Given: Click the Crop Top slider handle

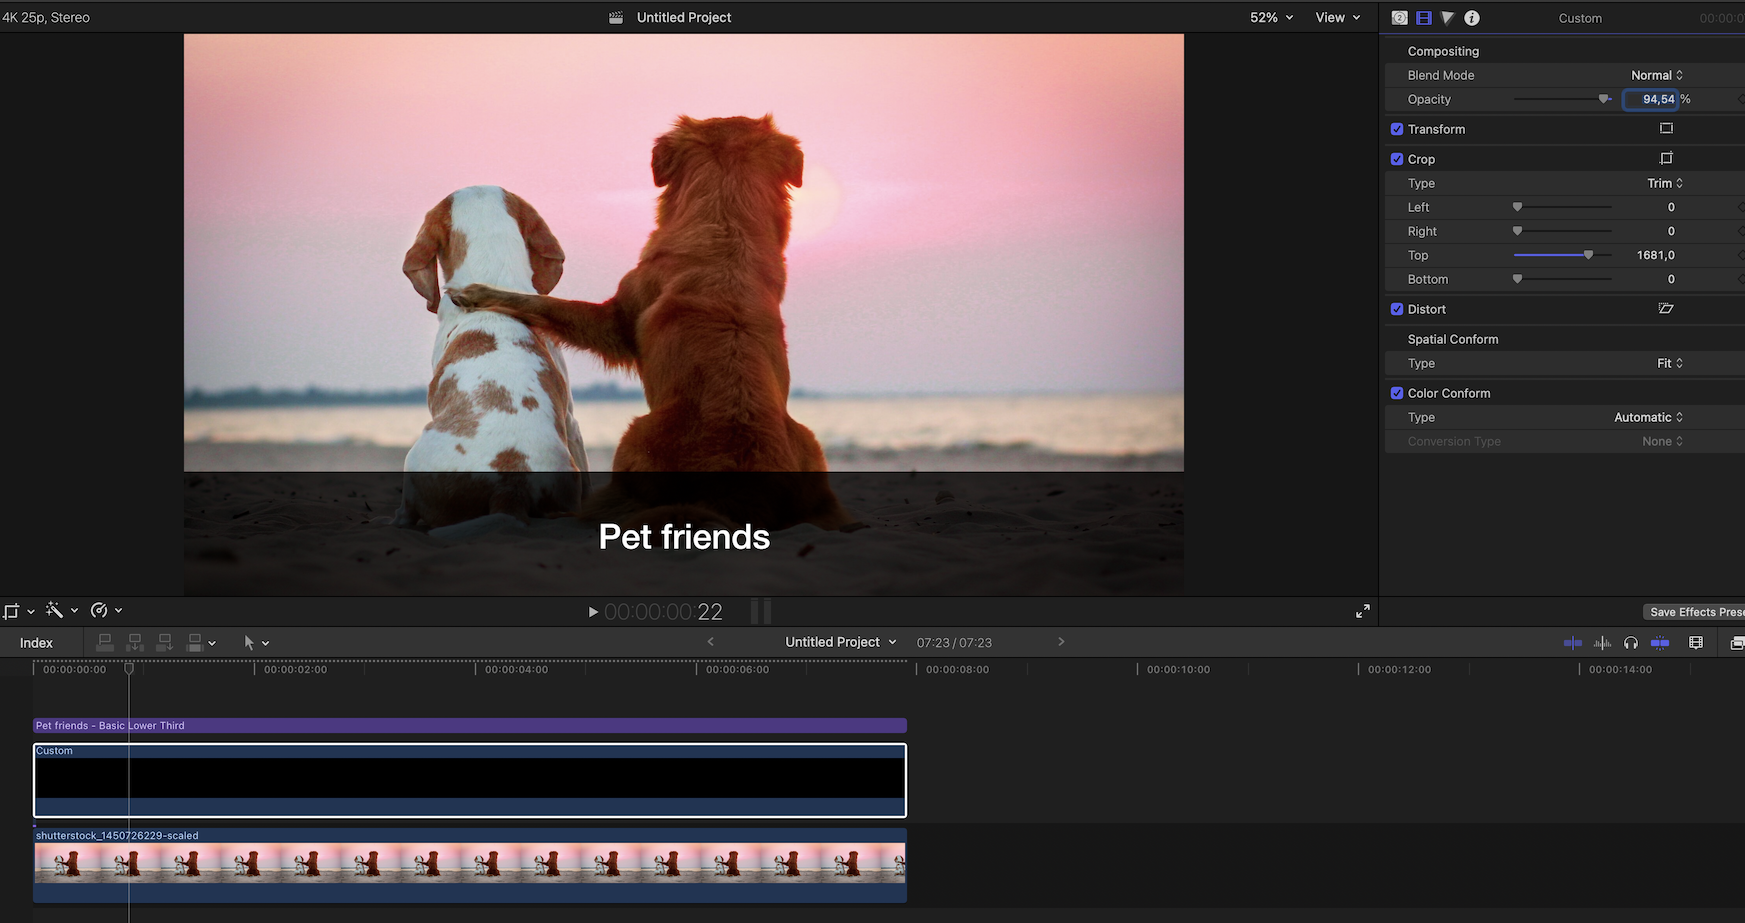Looking at the screenshot, I should 1588,255.
